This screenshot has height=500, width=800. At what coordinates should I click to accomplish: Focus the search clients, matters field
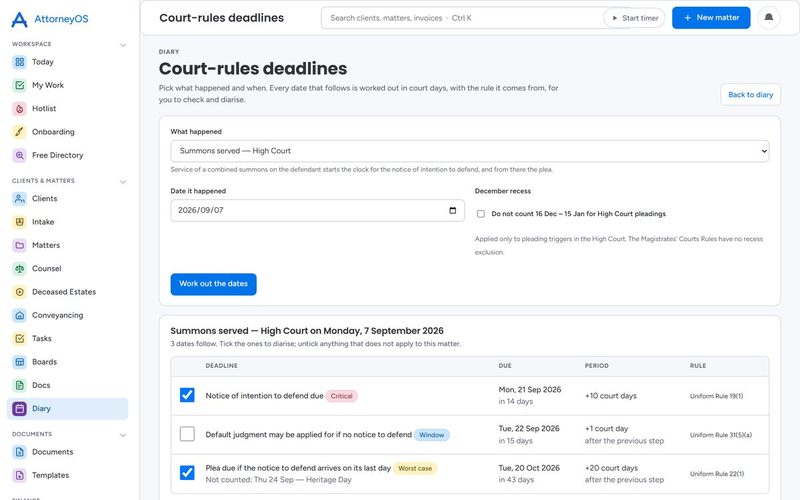[462, 18]
